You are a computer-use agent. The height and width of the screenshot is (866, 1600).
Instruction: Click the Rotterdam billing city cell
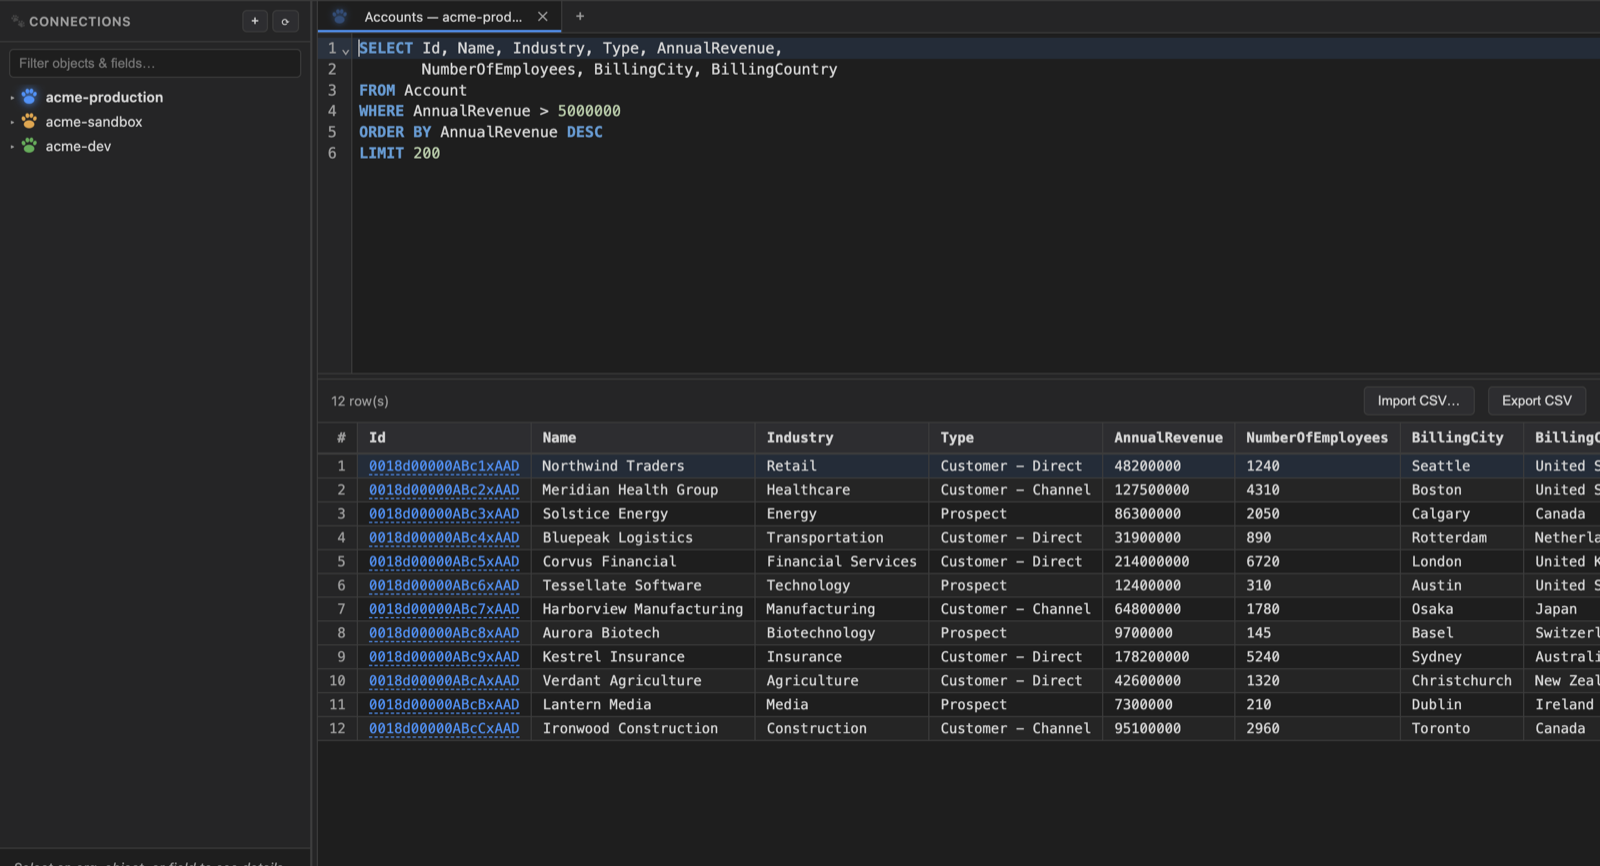point(1462,538)
